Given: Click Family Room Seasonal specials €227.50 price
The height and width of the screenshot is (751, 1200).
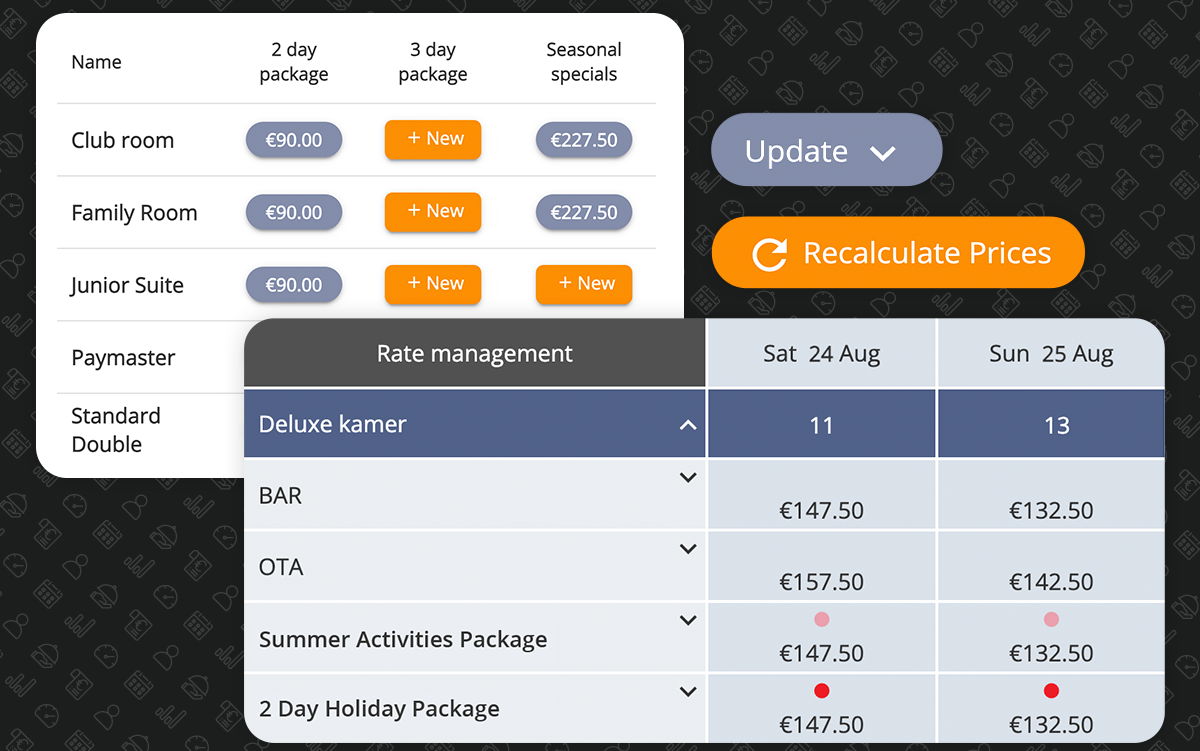Looking at the screenshot, I should pyautogui.click(x=584, y=212).
